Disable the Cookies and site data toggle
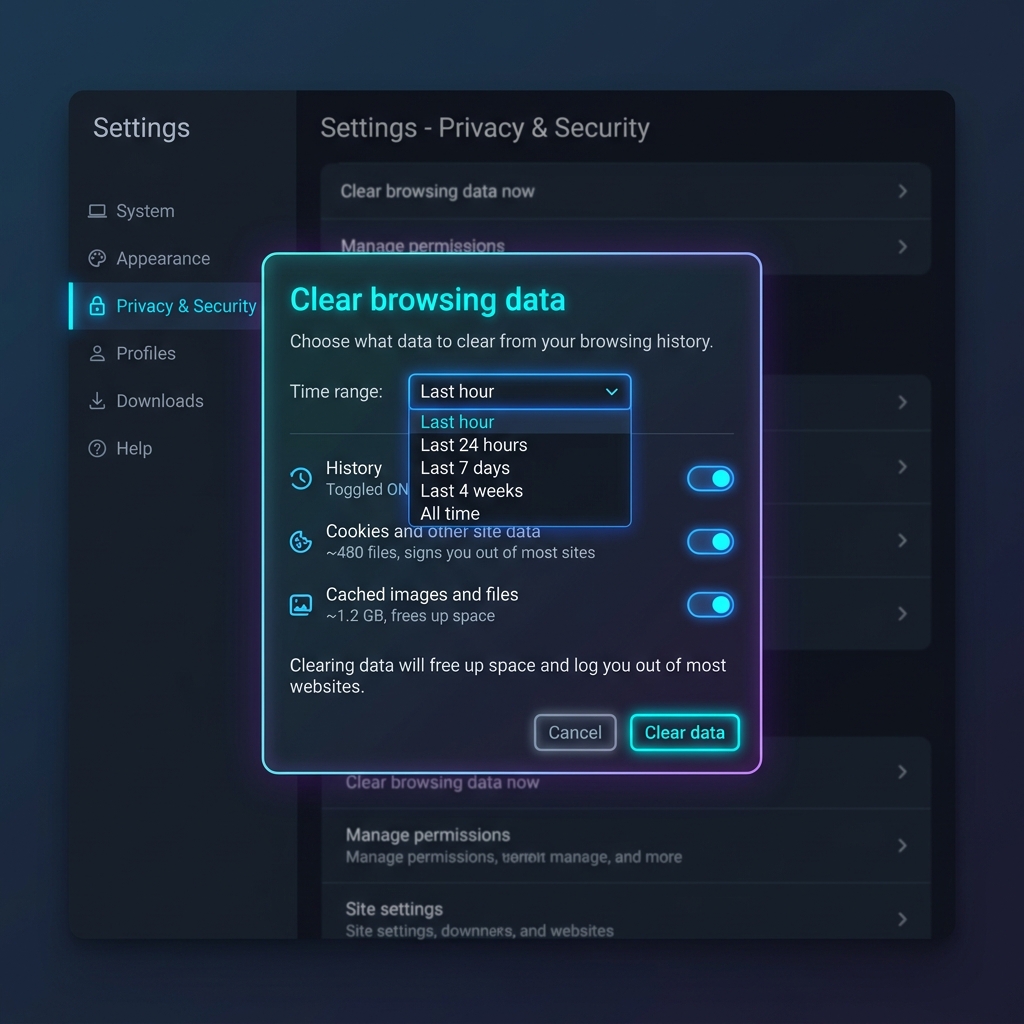1024x1024 pixels. click(x=711, y=541)
